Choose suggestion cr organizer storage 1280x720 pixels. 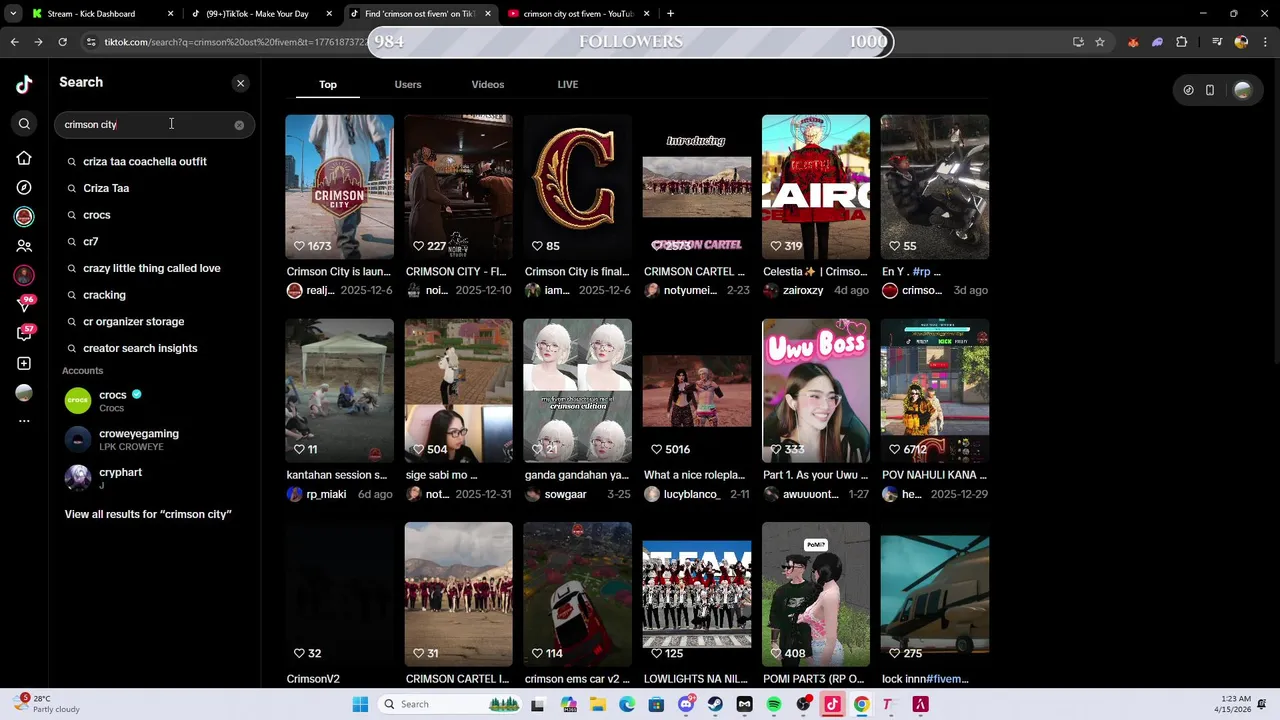click(x=133, y=321)
